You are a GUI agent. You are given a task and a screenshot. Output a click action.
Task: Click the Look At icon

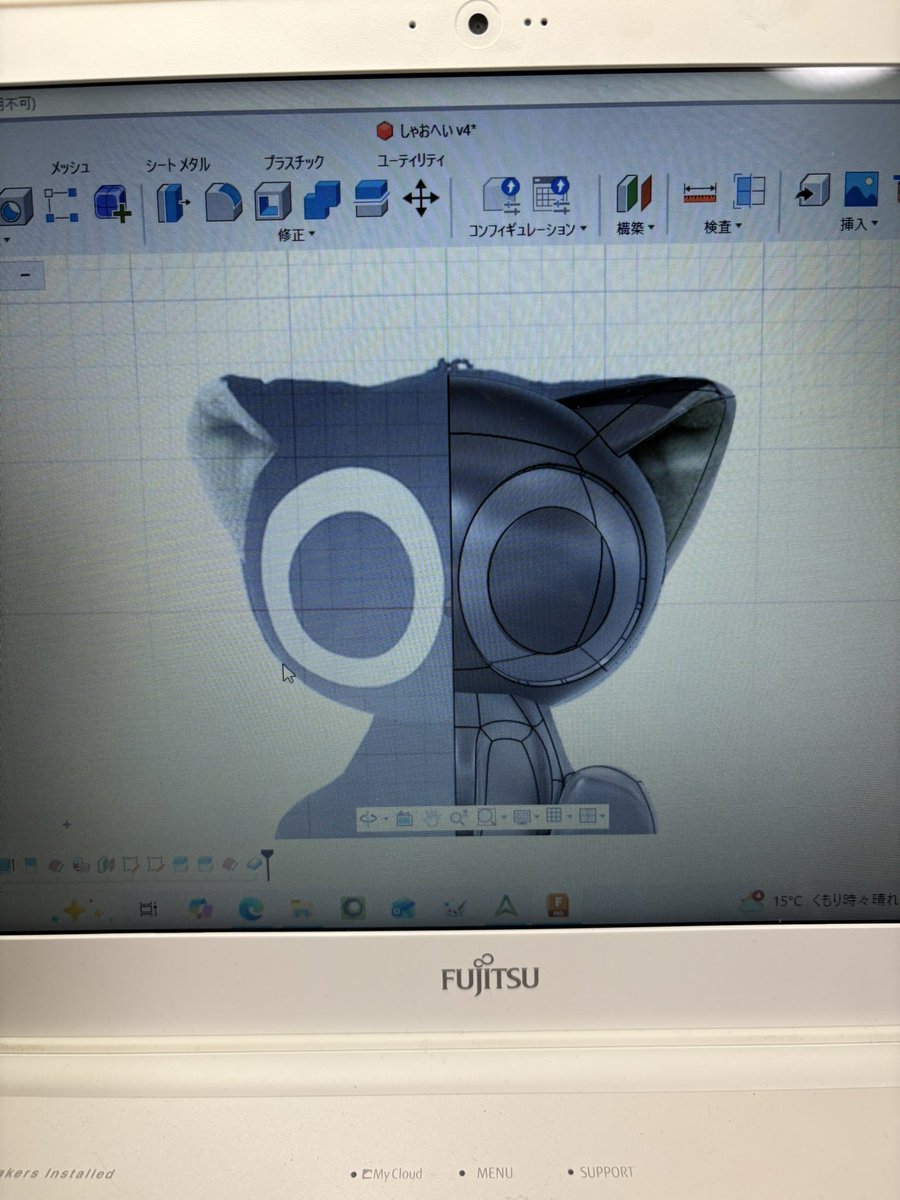[405, 818]
